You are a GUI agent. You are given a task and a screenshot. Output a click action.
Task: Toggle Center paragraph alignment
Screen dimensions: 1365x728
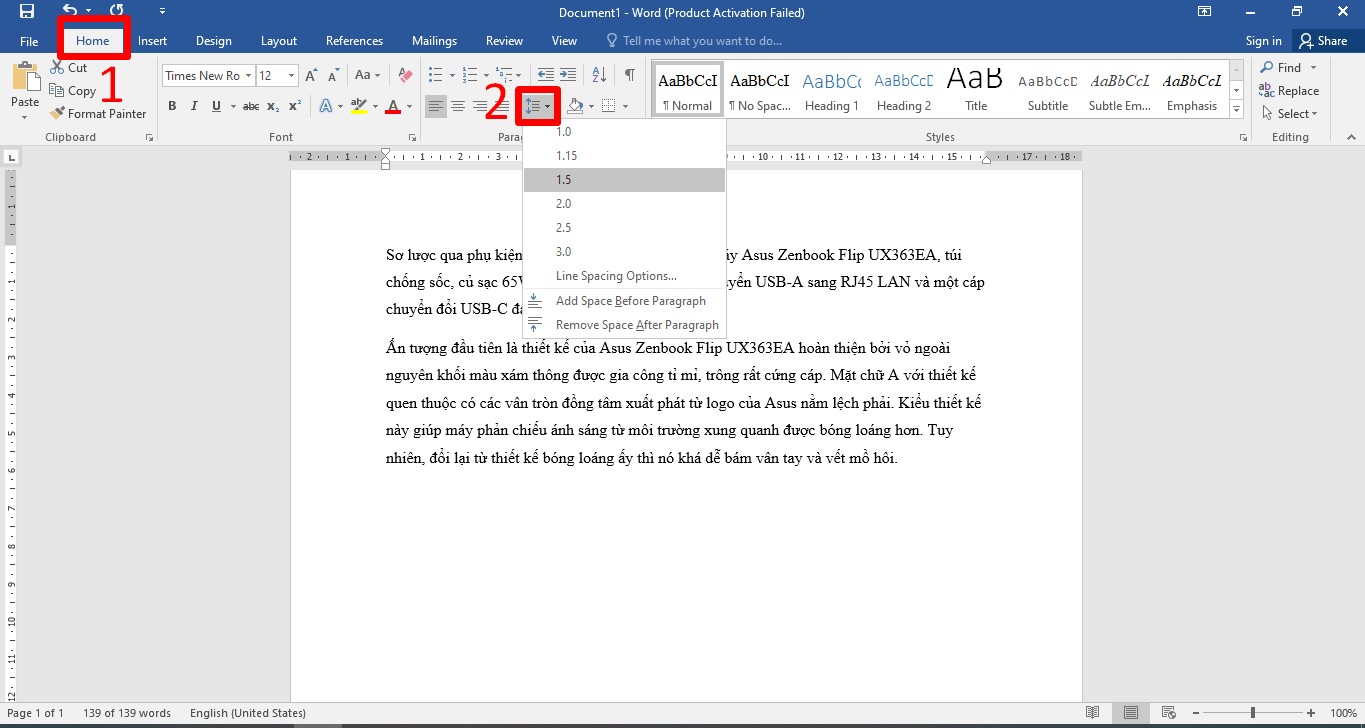[458, 106]
